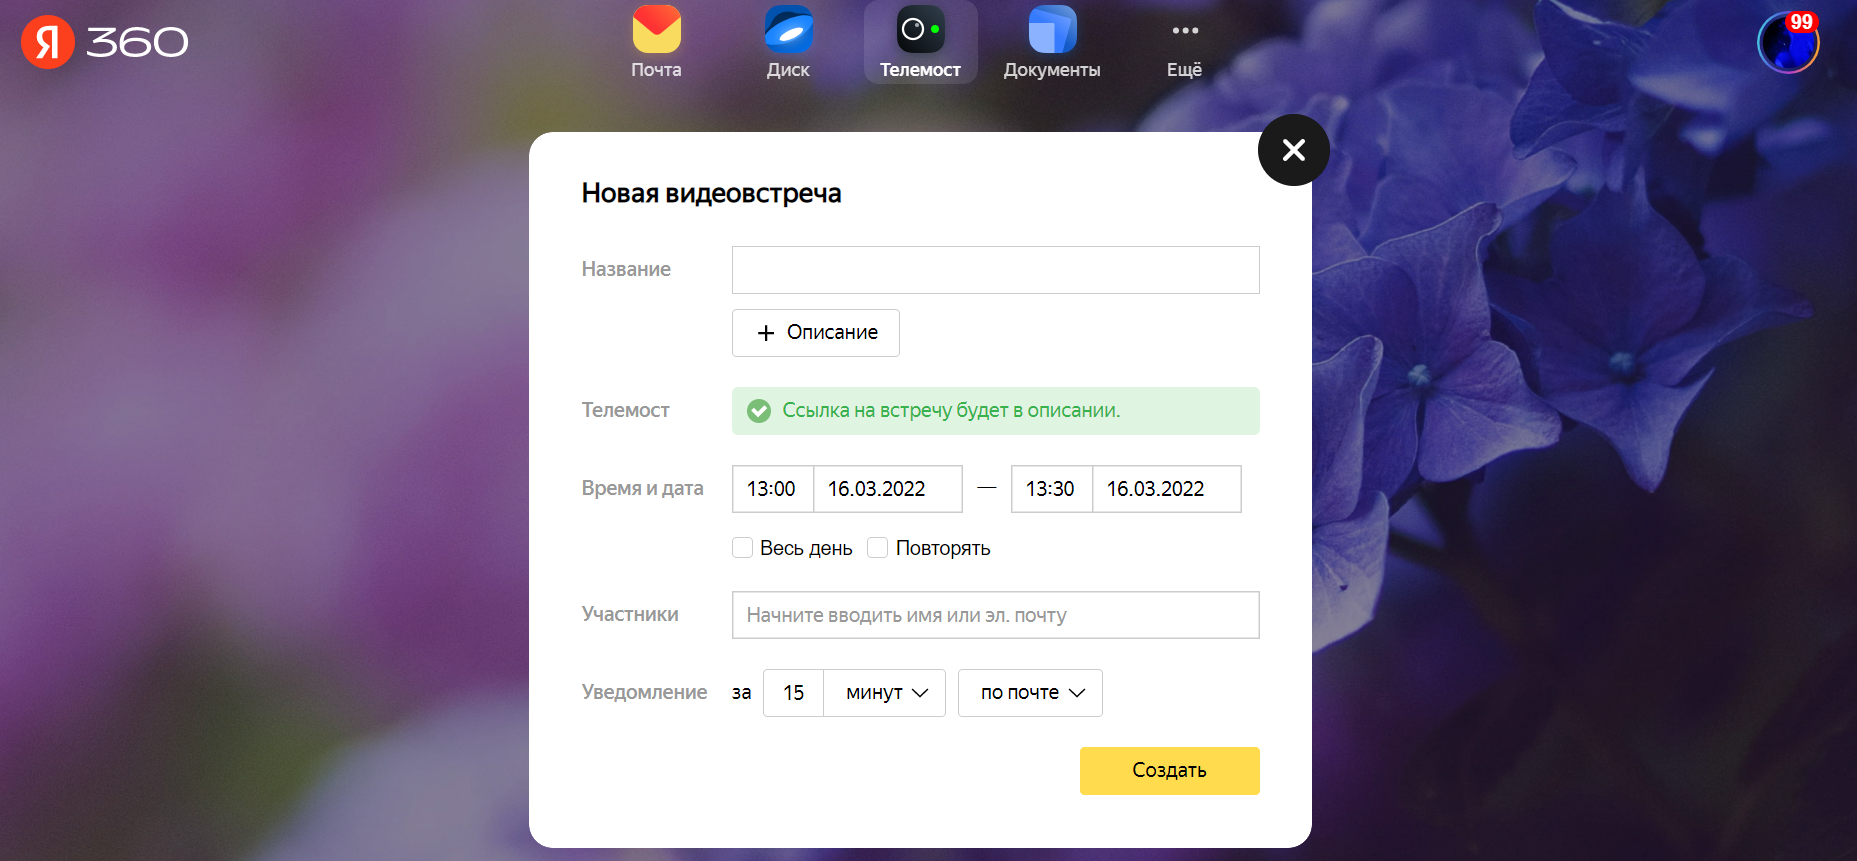Image resolution: width=1857 pixels, height=861 pixels.
Task: Open the user profile avatar
Action: (1787, 43)
